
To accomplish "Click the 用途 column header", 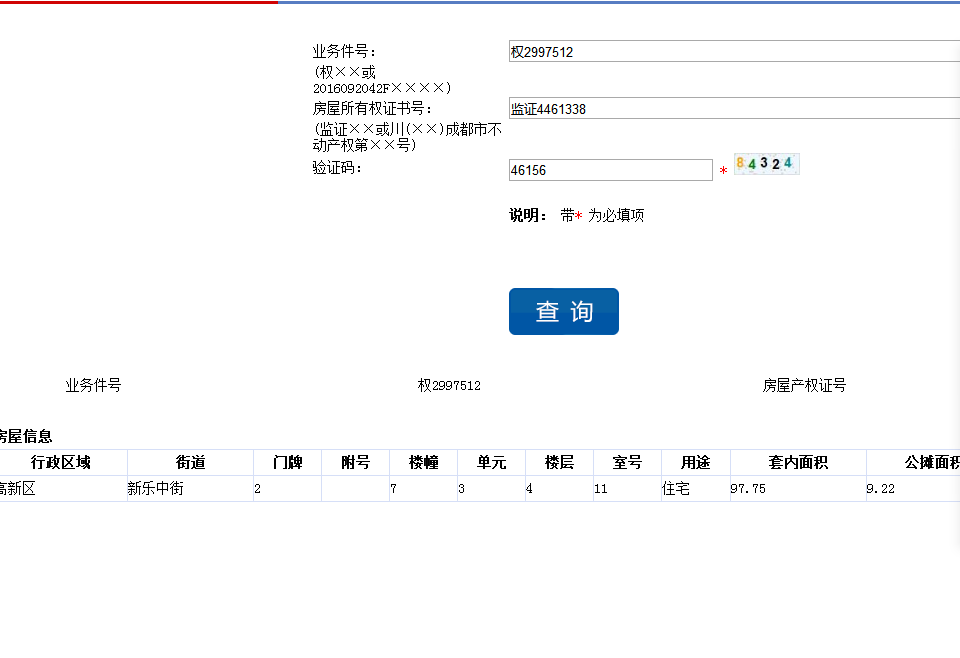I will click(695, 463).
